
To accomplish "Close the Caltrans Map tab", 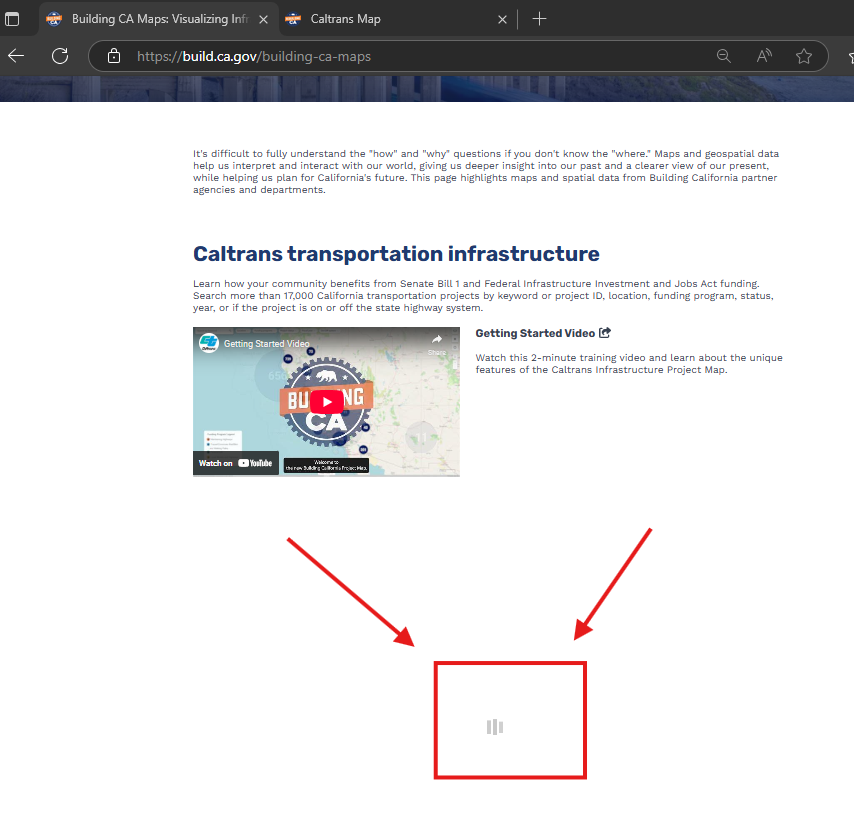I will (502, 20).
